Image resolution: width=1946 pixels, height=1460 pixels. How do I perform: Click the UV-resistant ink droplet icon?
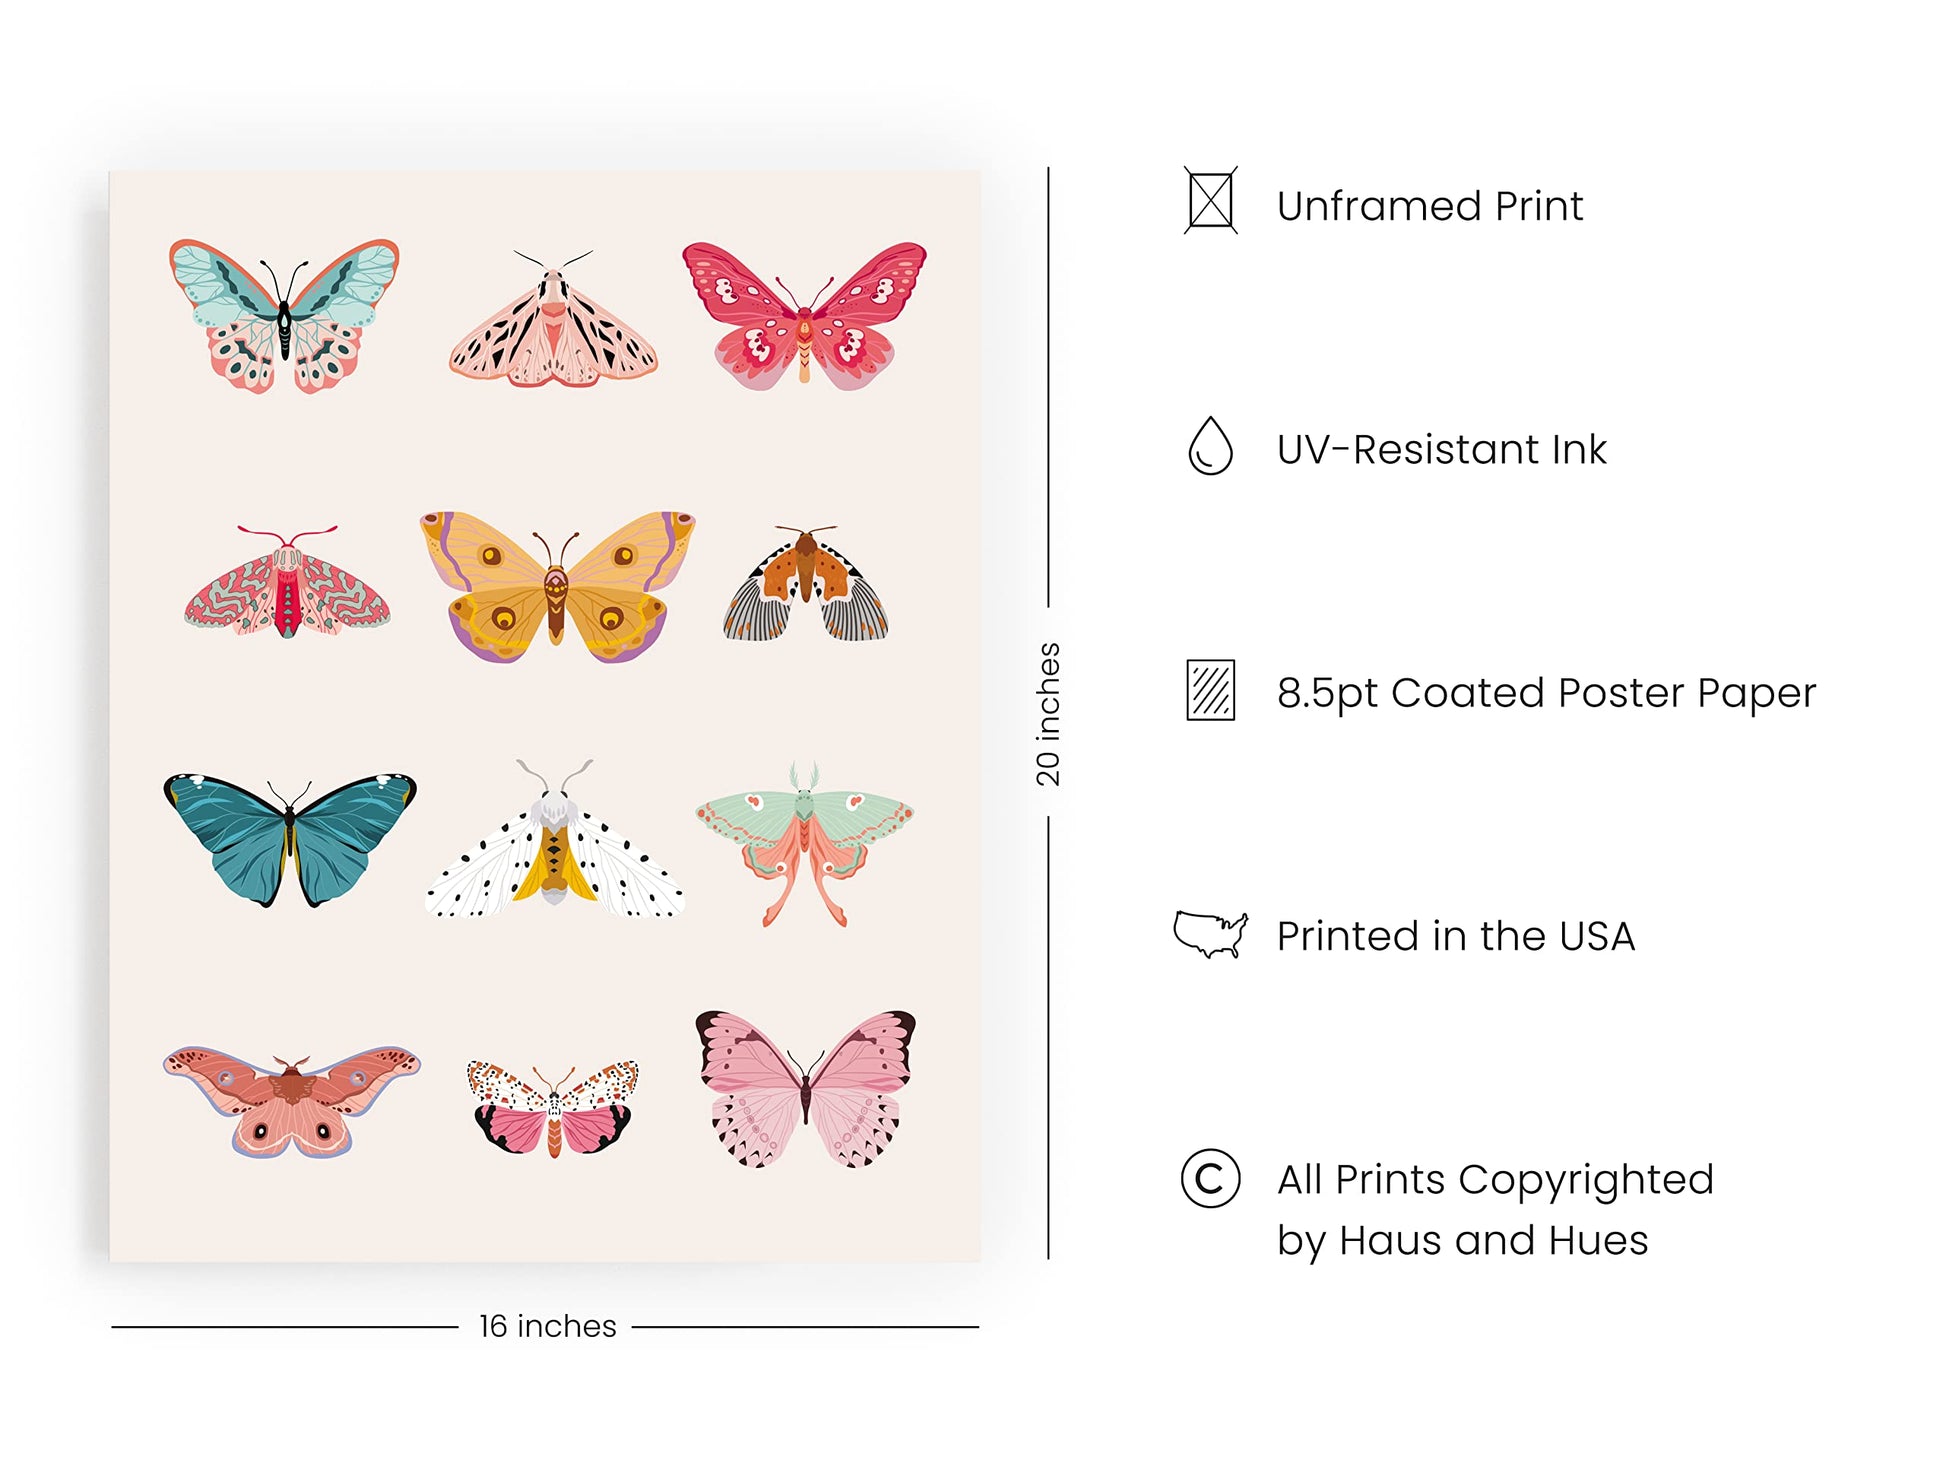click(x=1210, y=446)
